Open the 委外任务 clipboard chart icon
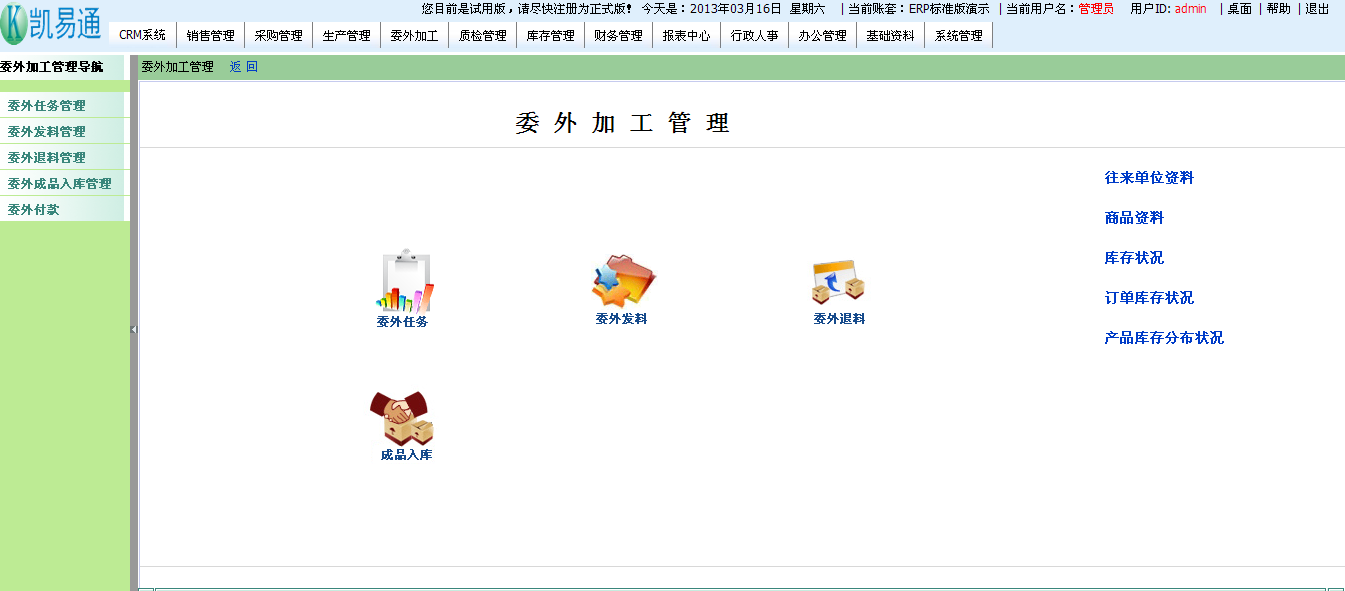1345x591 pixels. point(404,282)
